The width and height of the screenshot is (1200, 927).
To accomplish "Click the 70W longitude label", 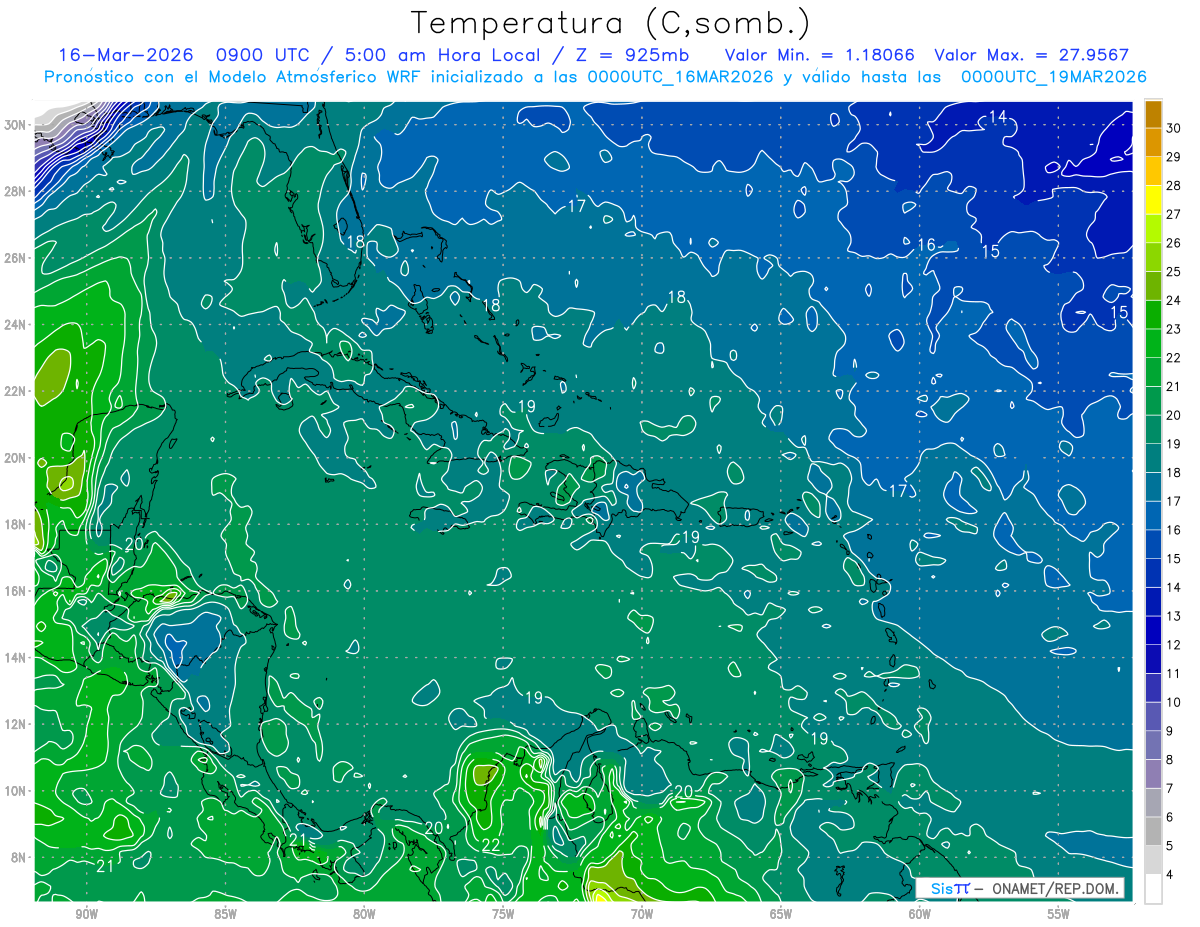I will [642, 914].
